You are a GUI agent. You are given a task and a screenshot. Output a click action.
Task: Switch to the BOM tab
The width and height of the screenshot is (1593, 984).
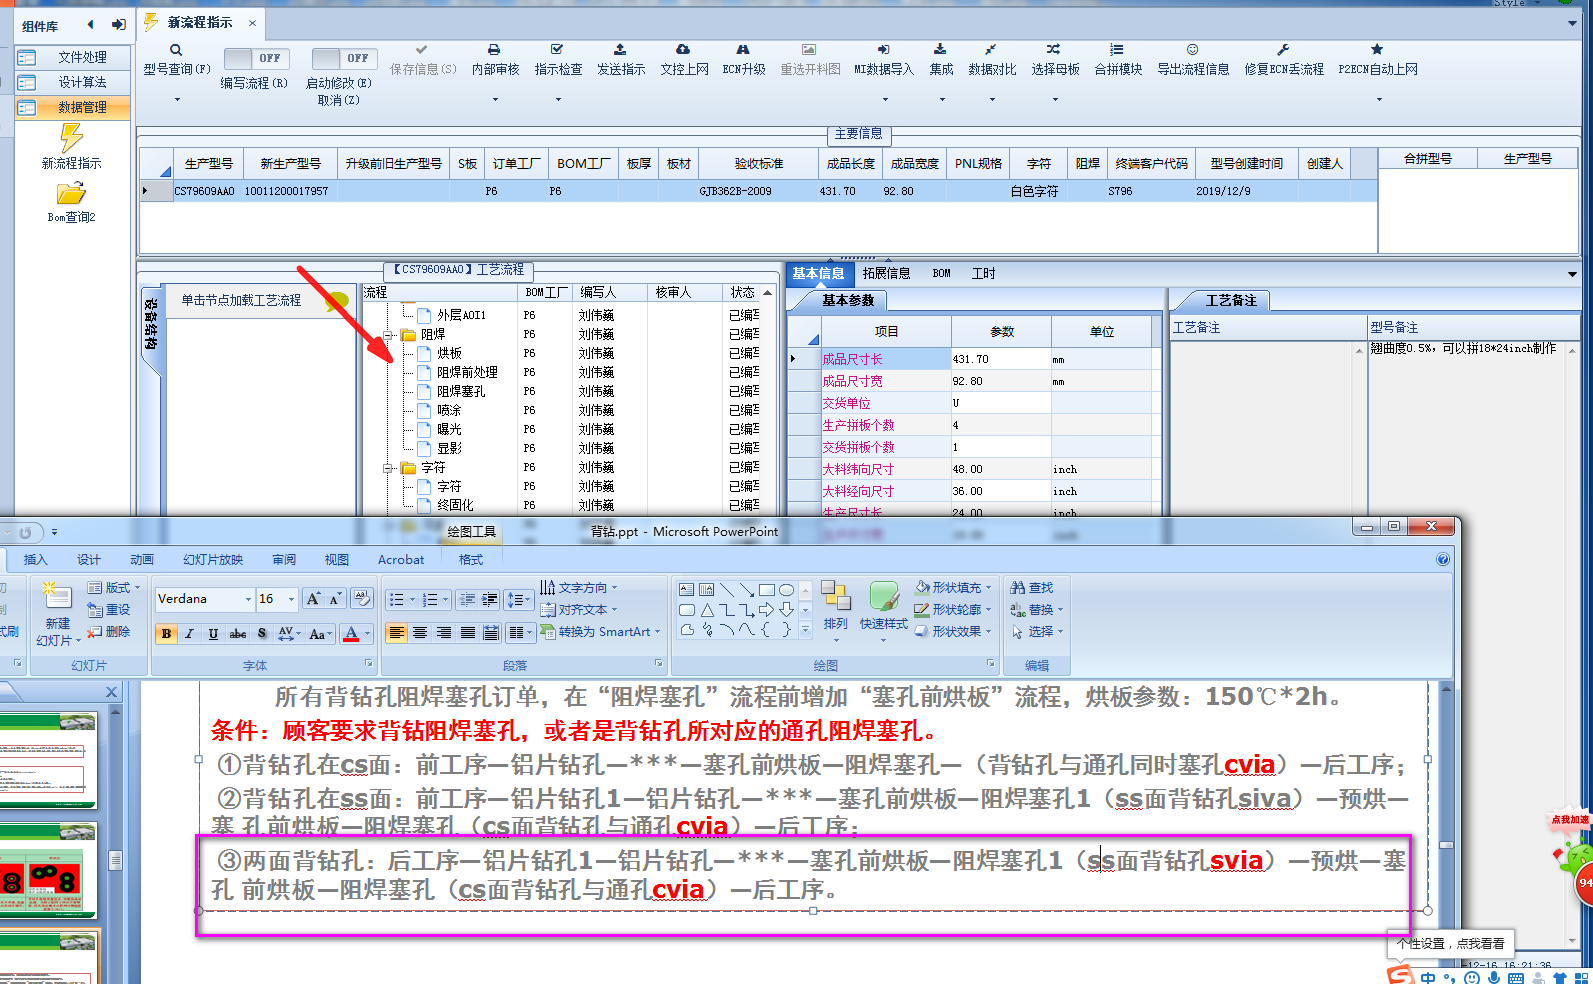pos(941,273)
